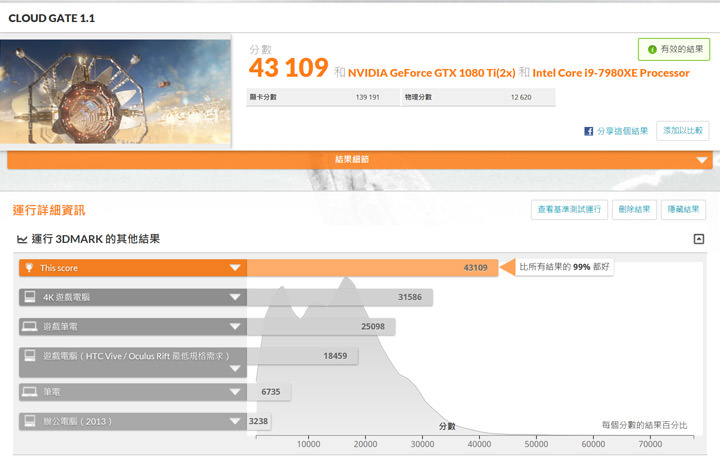Click the CLOUD GATE 1.1 heading
Image resolution: width=720 pixels, height=463 pixels.
tap(51, 18)
